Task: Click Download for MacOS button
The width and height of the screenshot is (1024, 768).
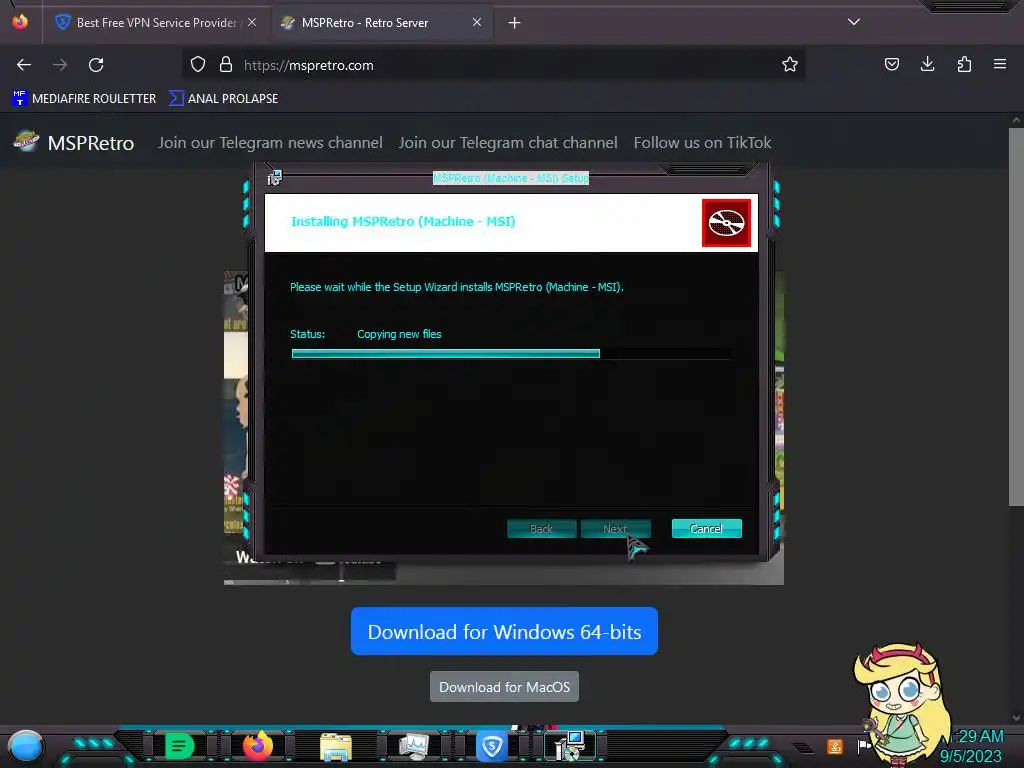Action: 504,687
